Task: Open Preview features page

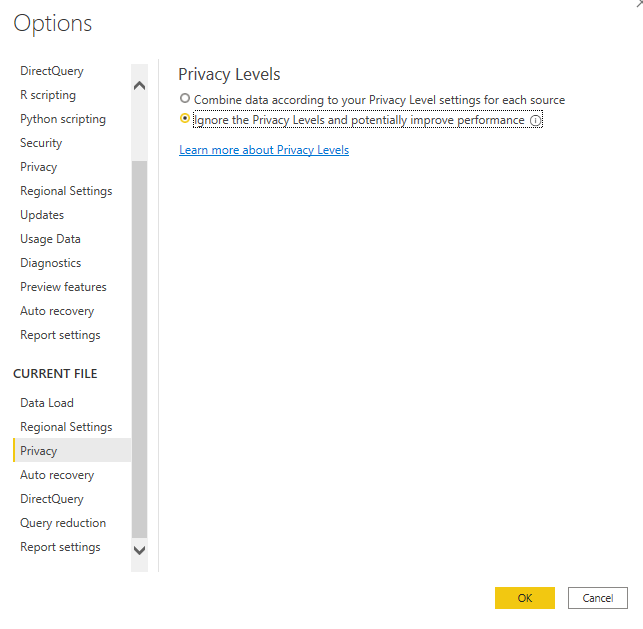Action: [63, 287]
